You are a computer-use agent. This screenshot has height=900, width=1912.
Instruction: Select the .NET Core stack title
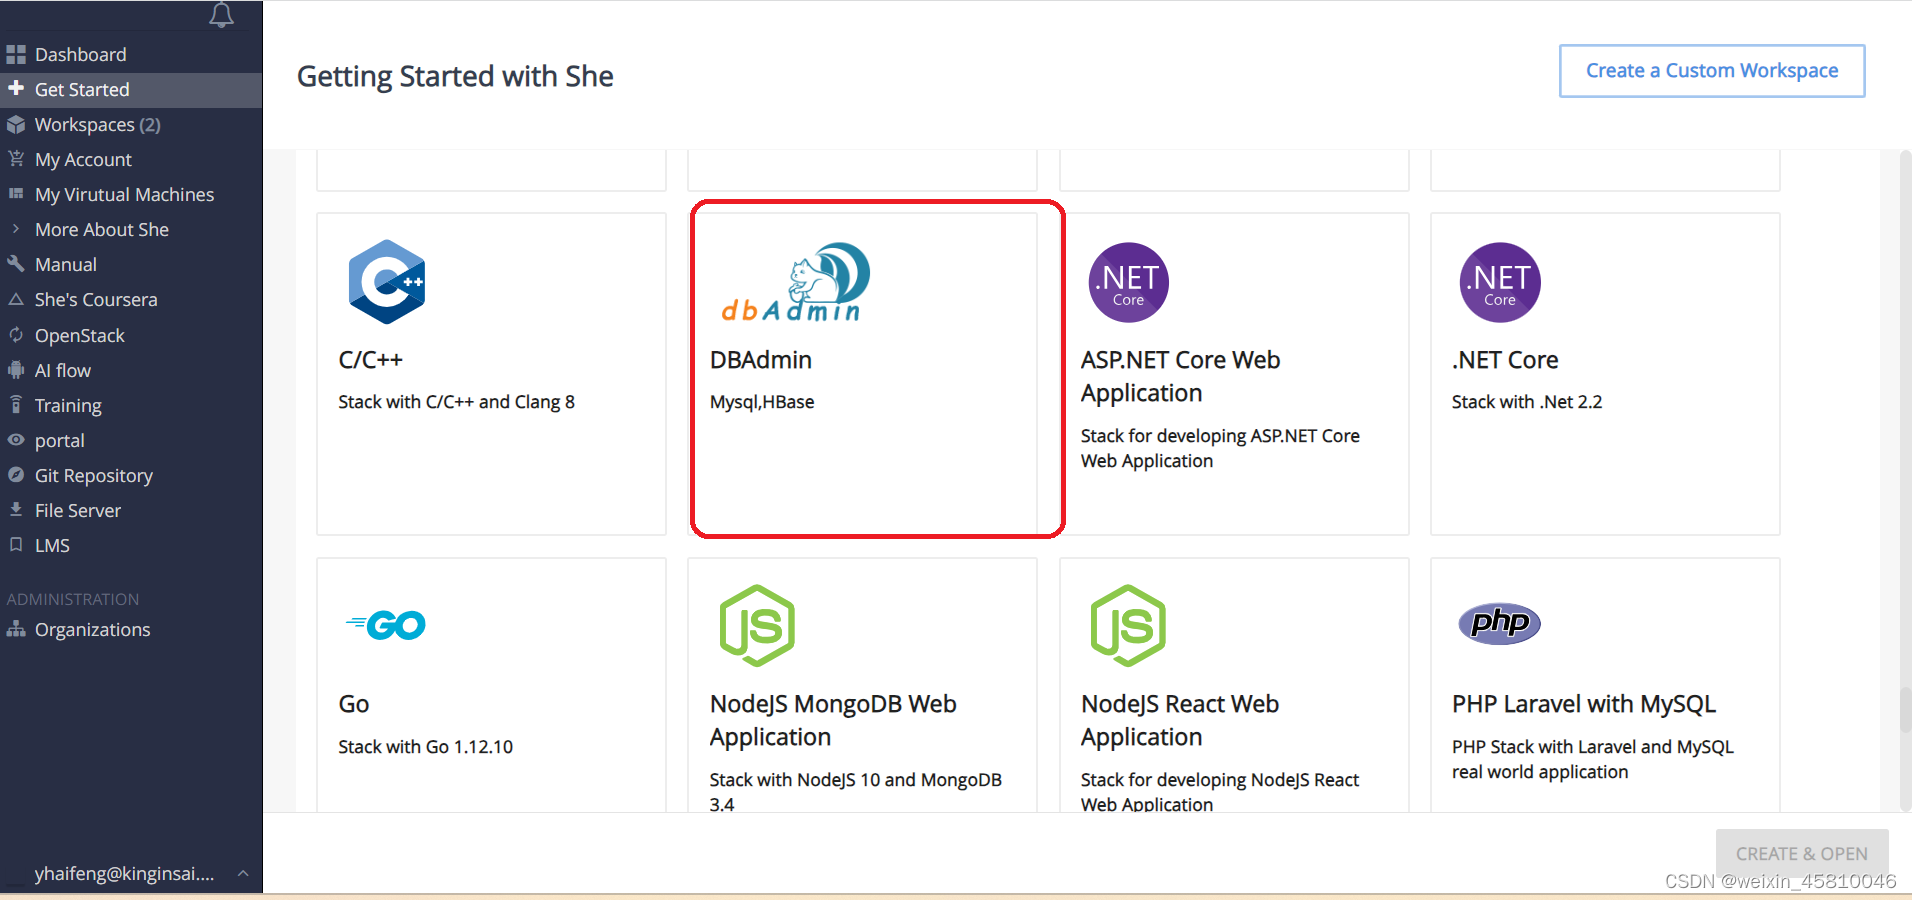click(1505, 360)
